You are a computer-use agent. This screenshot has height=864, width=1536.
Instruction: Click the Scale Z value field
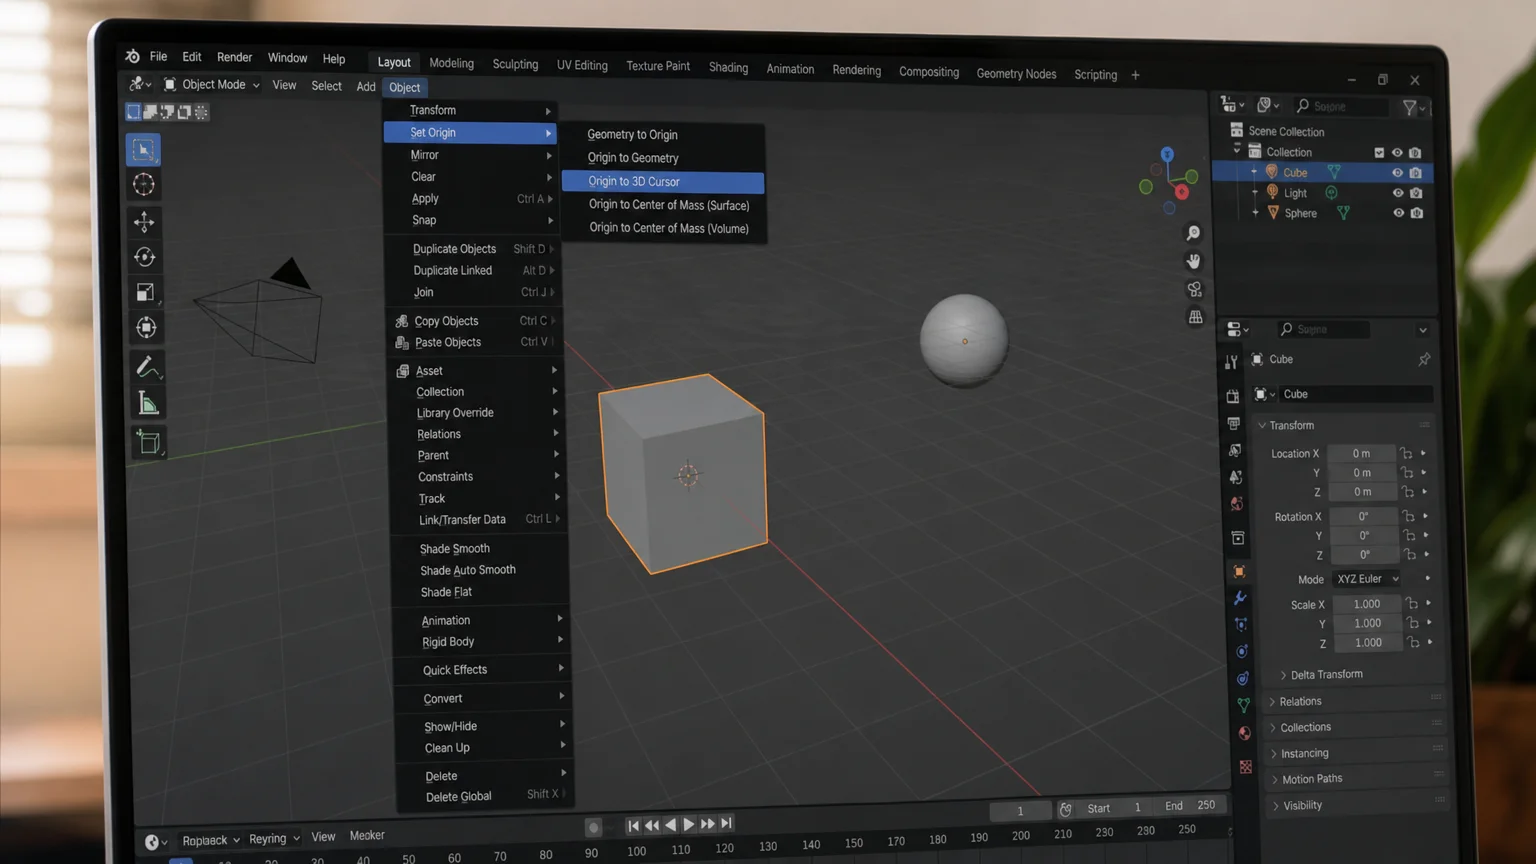pyautogui.click(x=1367, y=643)
